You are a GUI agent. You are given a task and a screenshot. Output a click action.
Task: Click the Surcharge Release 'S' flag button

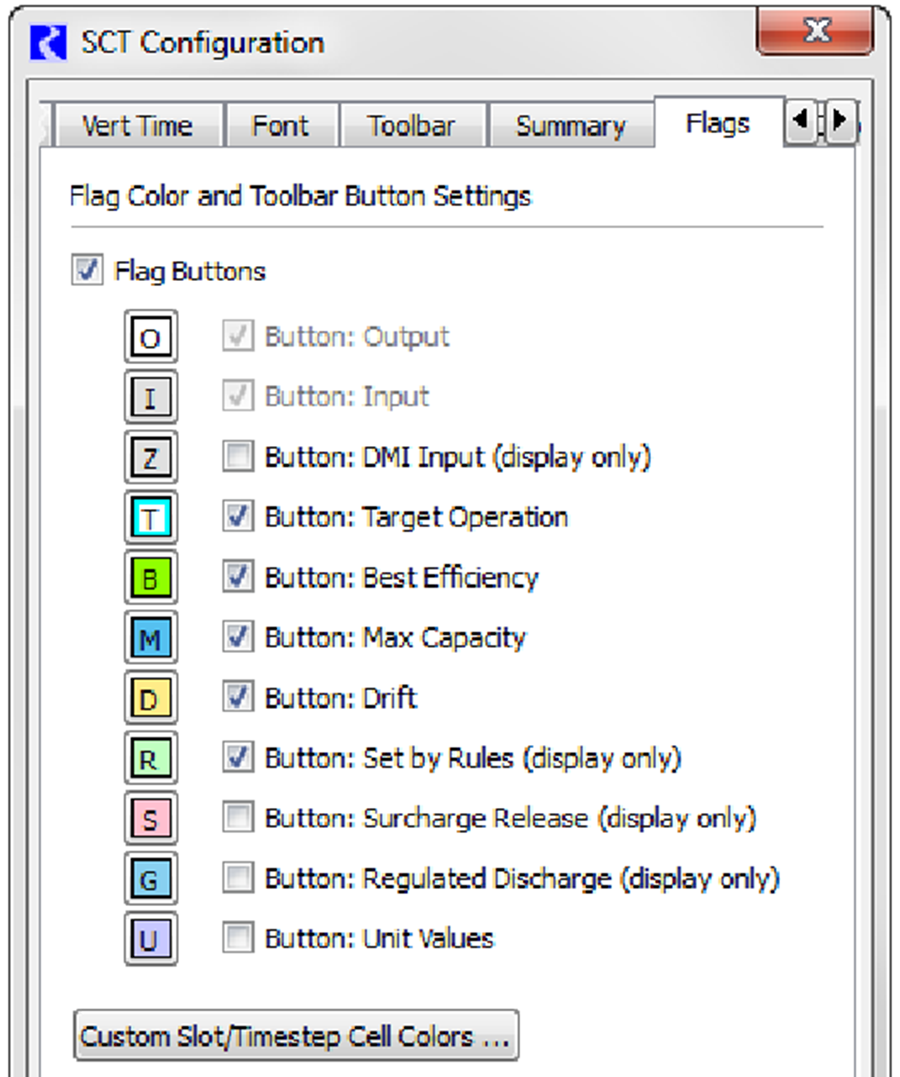pos(150,819)
